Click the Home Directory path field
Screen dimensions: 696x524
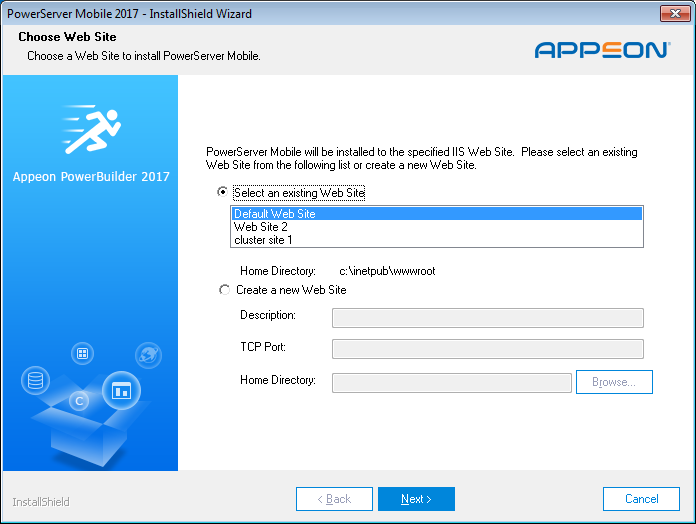point(451,382)
